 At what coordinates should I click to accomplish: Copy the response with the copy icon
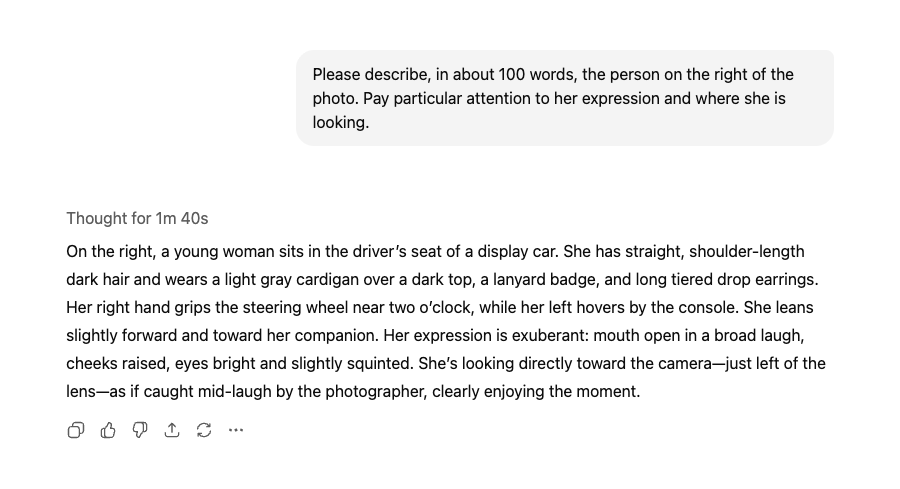point(76,430)
